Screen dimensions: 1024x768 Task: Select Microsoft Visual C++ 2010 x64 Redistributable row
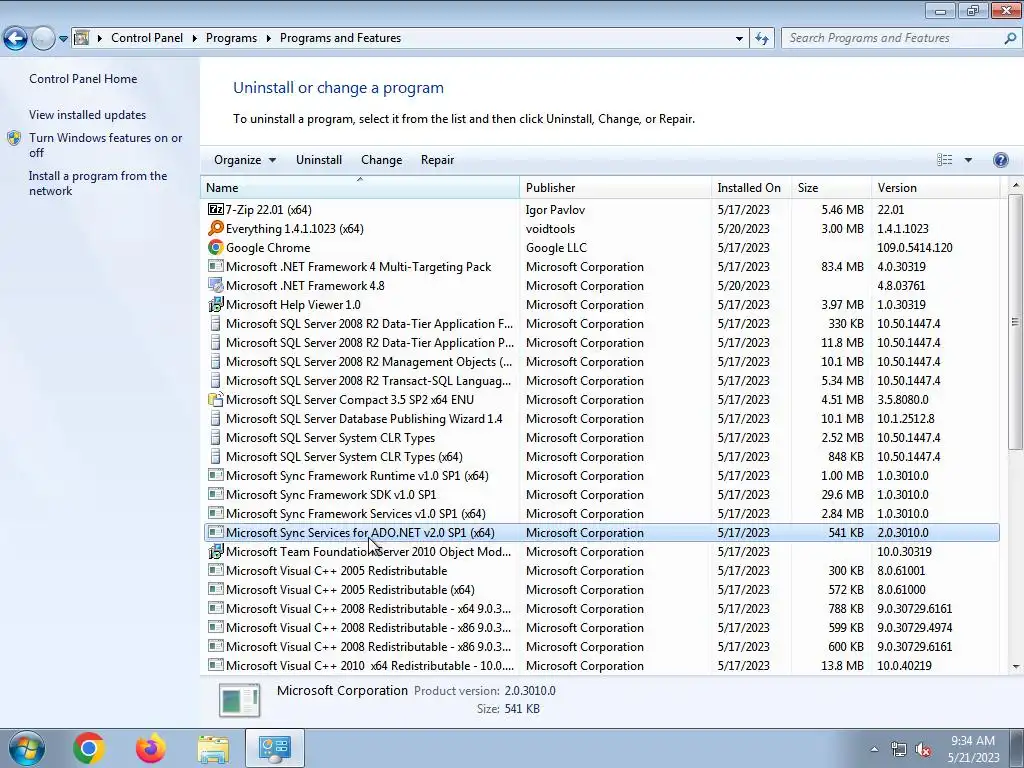pyautogui.click(x=601, y=665)
